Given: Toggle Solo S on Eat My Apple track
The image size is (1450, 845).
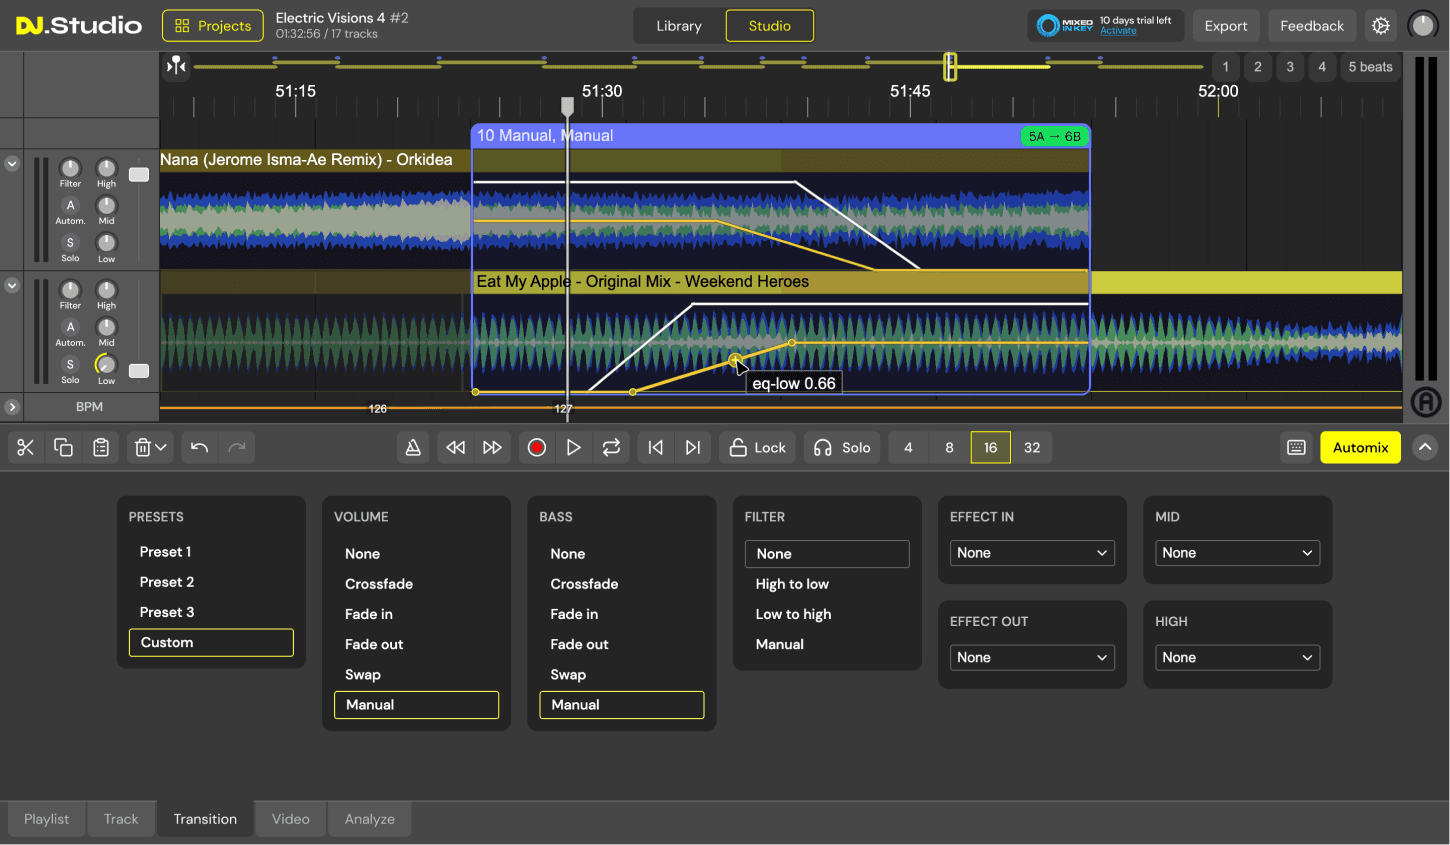Looking at the screenshot, I should coord(70,365).
